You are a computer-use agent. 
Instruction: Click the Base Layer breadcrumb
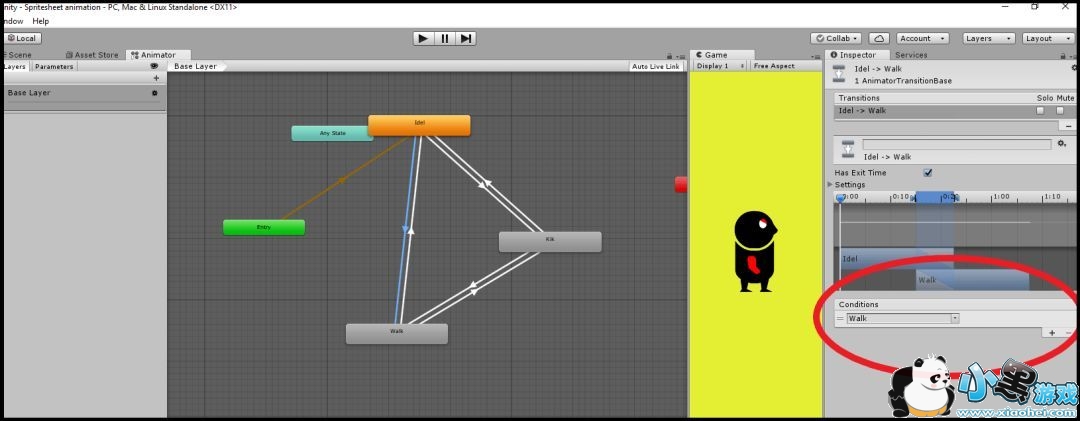pos(196,67)
